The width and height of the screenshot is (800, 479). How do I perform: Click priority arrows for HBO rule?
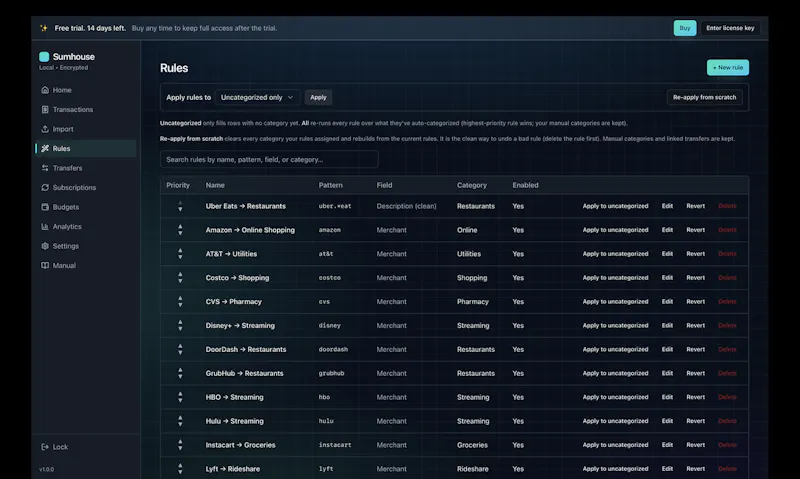(180, 397)
